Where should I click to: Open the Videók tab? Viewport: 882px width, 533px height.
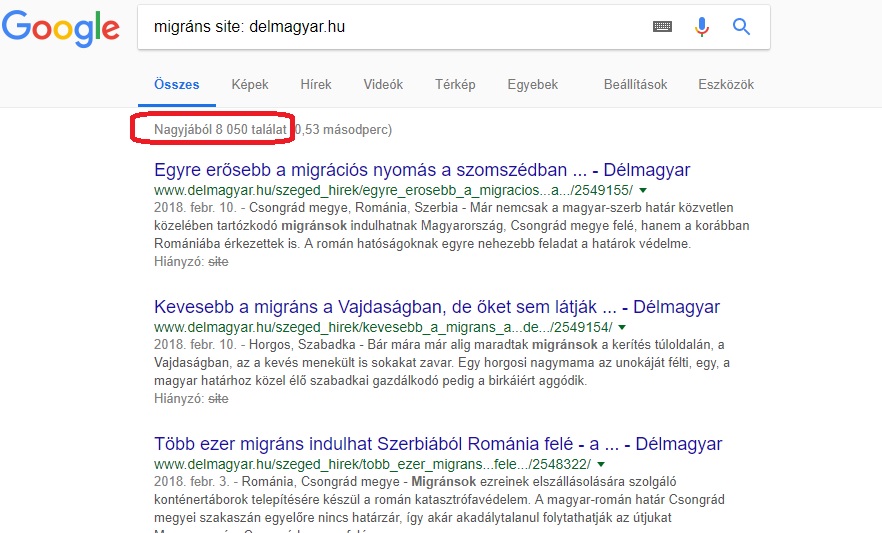click(x=383, y=85)
